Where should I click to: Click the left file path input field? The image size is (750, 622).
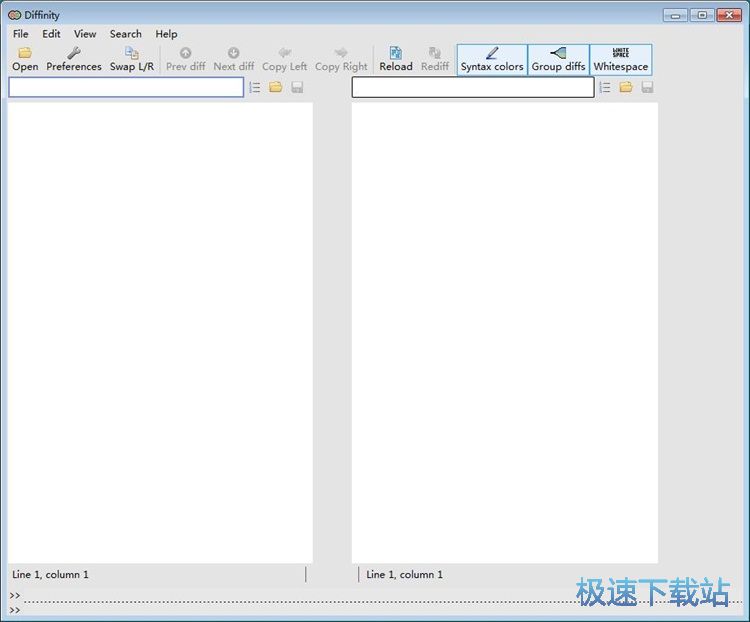pos(126,88)
